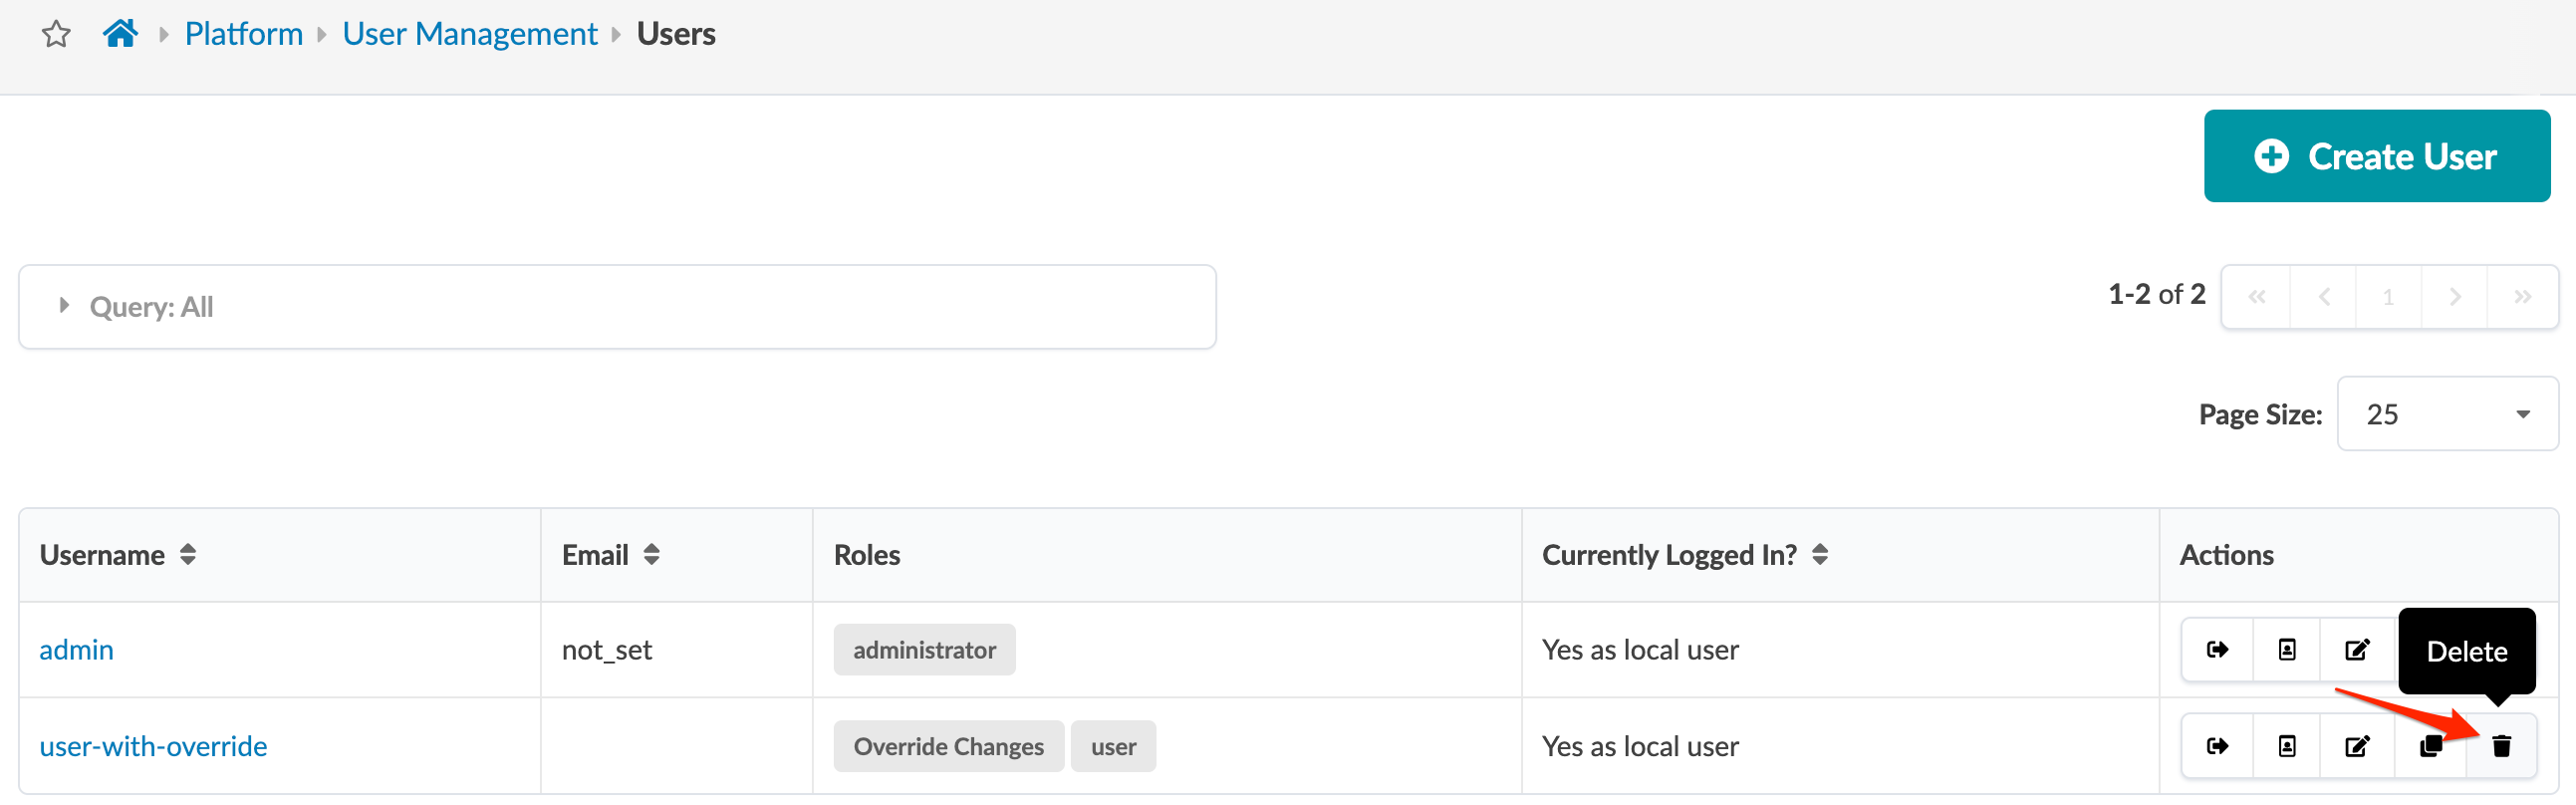The width and height of the screenshot is (2576, 805).
Task: Navigate to Platform in the breadcrumb
Action: coord(243,35)
